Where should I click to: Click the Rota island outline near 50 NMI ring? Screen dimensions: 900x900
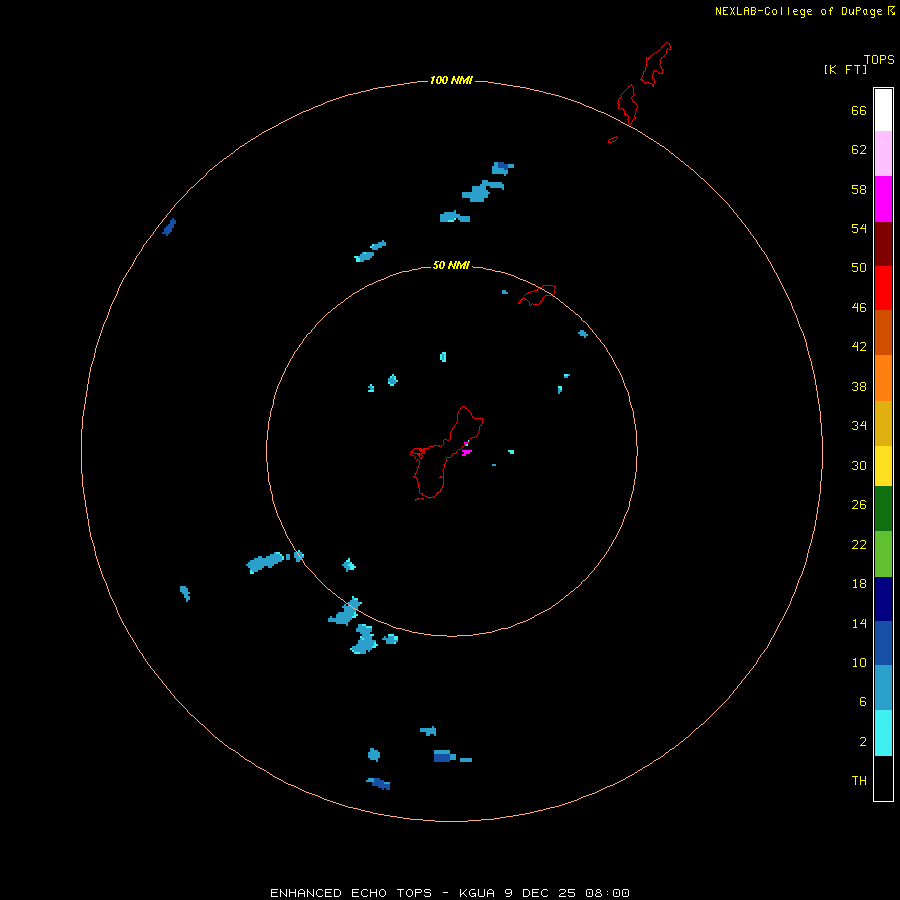[x=537, y=295]
